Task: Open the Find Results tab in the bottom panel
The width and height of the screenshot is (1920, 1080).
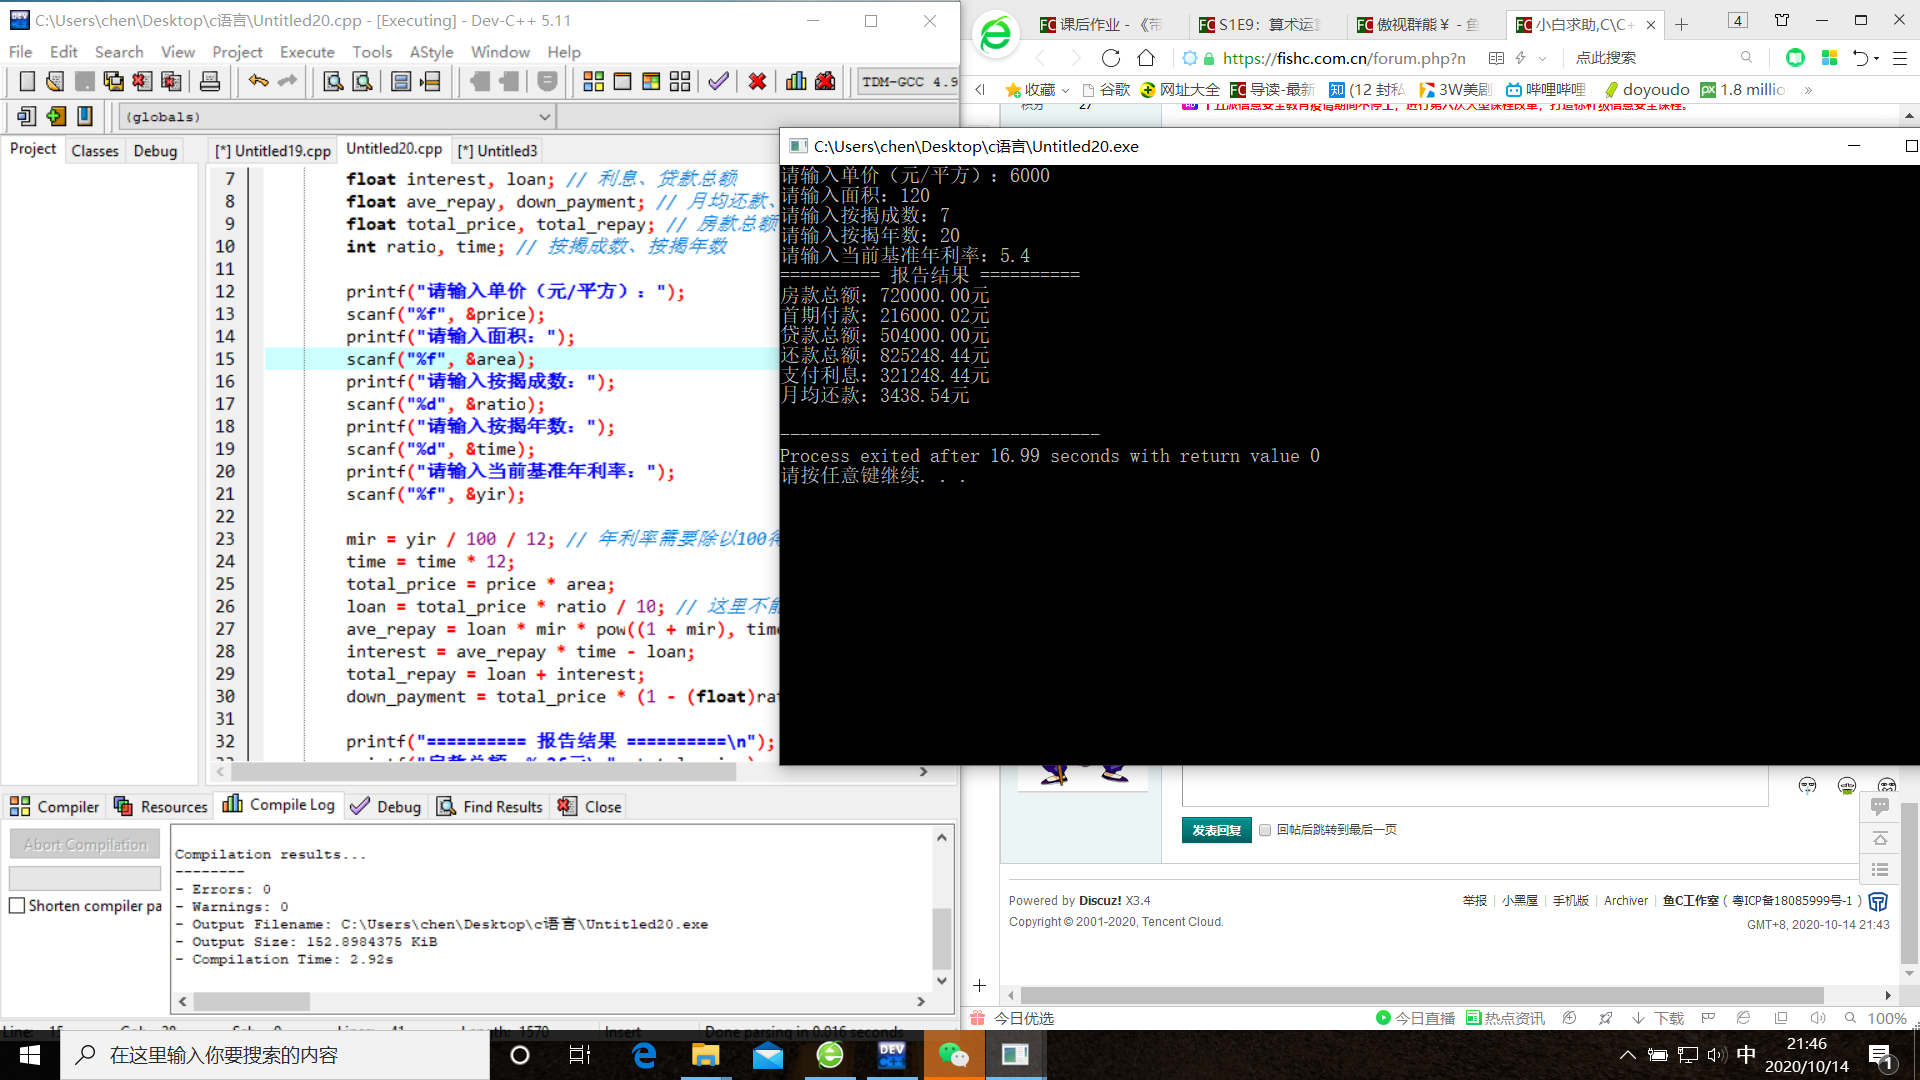Action: click(x=490, y=807)
